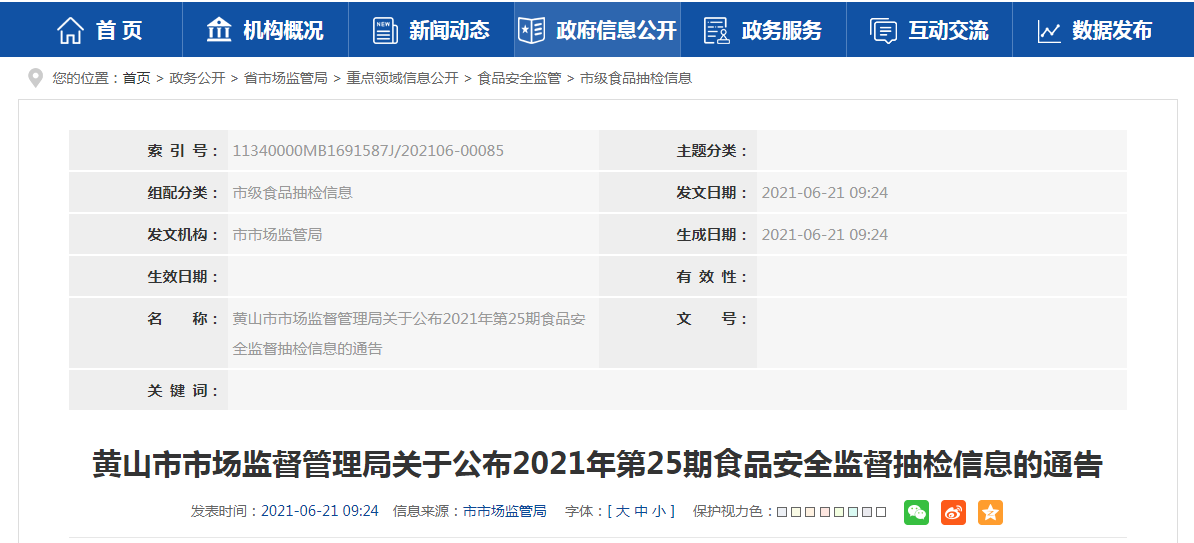Click the 文号 field label
The height and width of the screenshot is (543, 1194).
pos(712,318)
